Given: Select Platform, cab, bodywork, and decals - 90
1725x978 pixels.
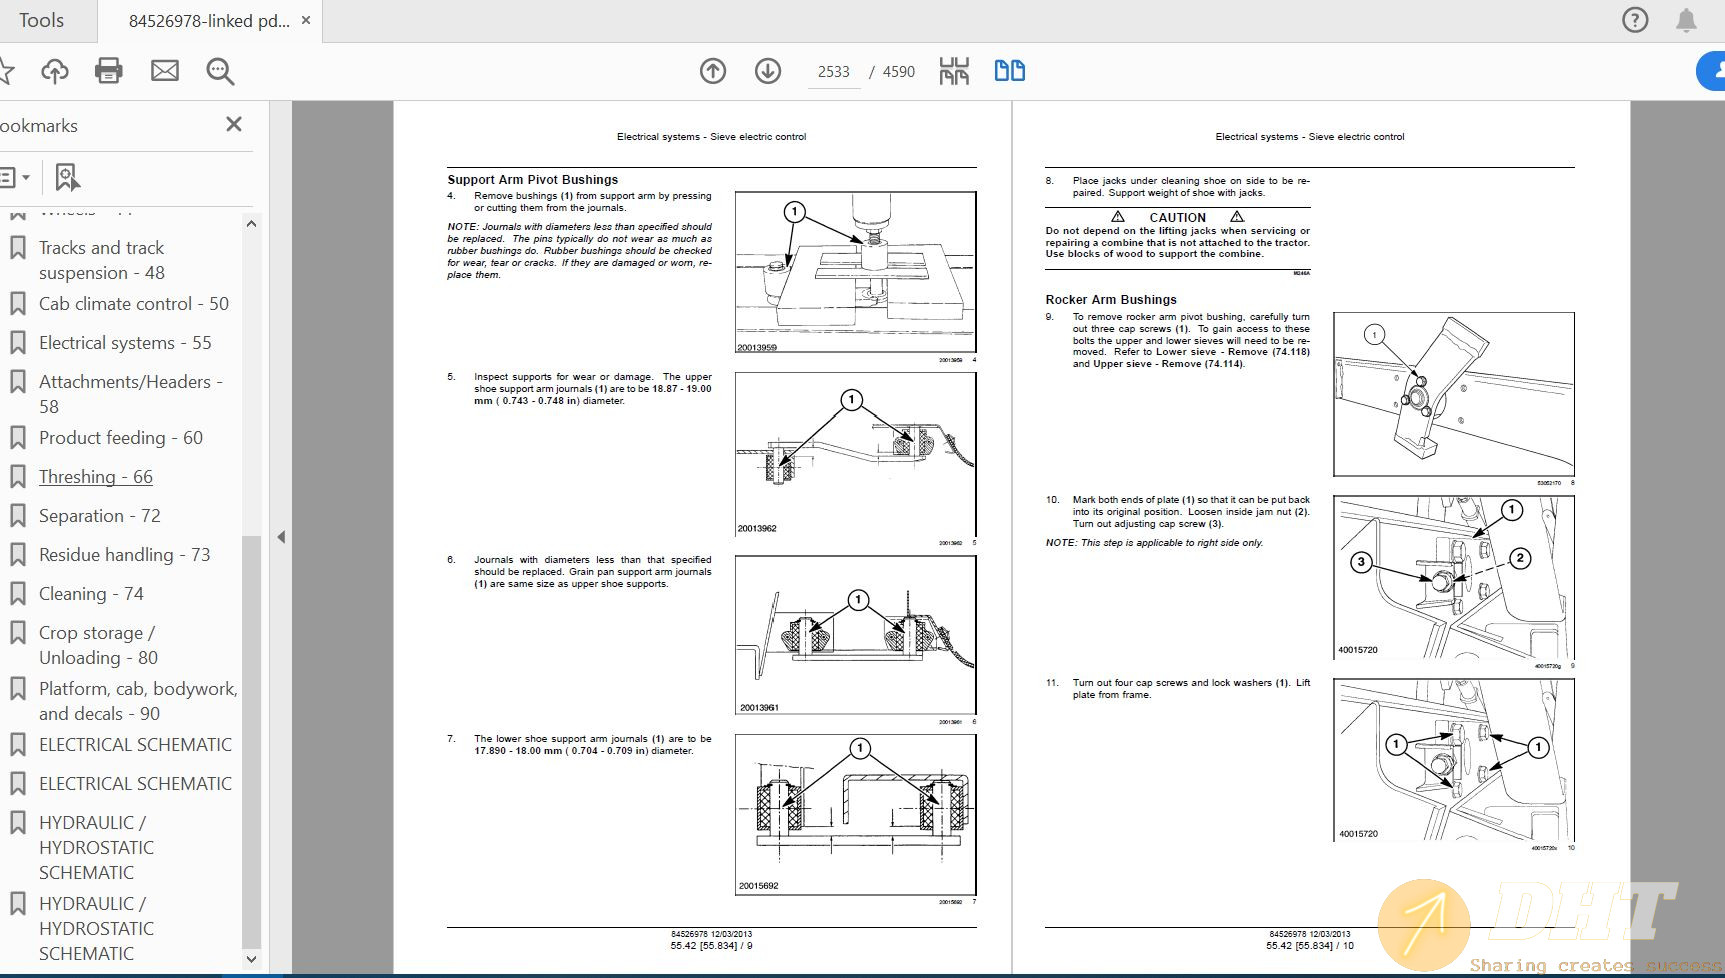Looking at the screenshot, I should [138, 701].
